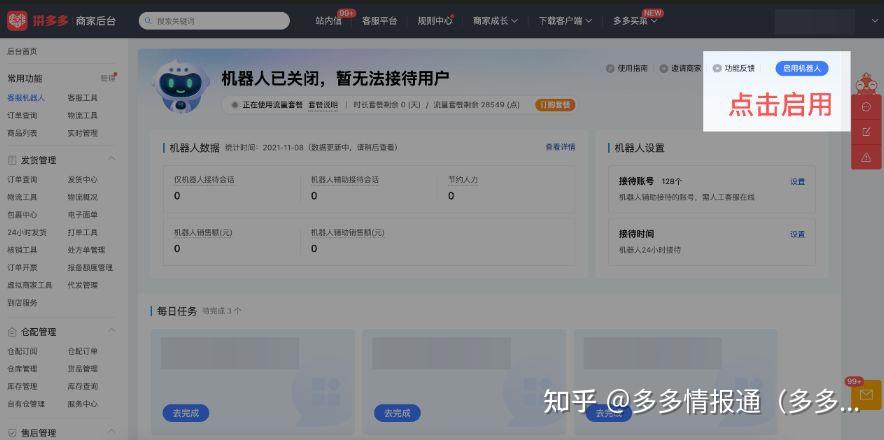Open 仓库管理 in the sidebar

coord(22,368)
